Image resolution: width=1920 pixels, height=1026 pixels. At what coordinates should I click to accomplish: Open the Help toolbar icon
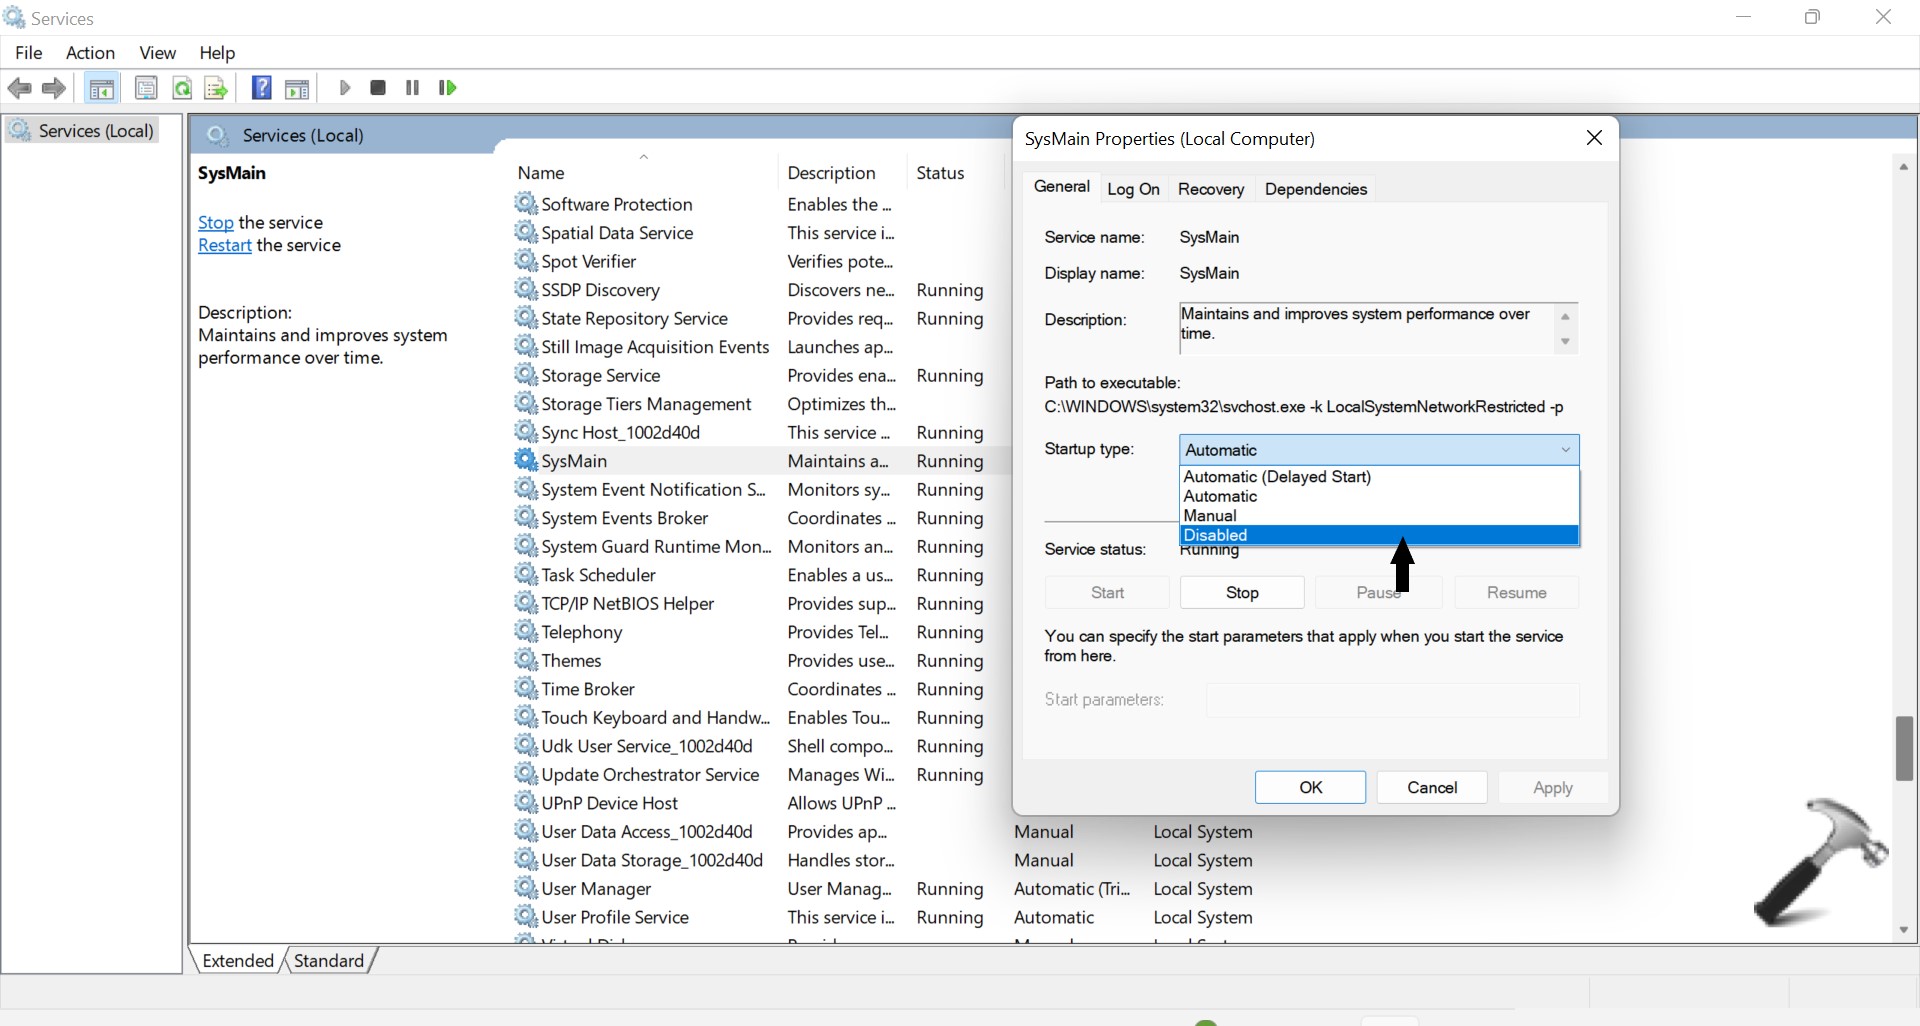tap(261, 88)
